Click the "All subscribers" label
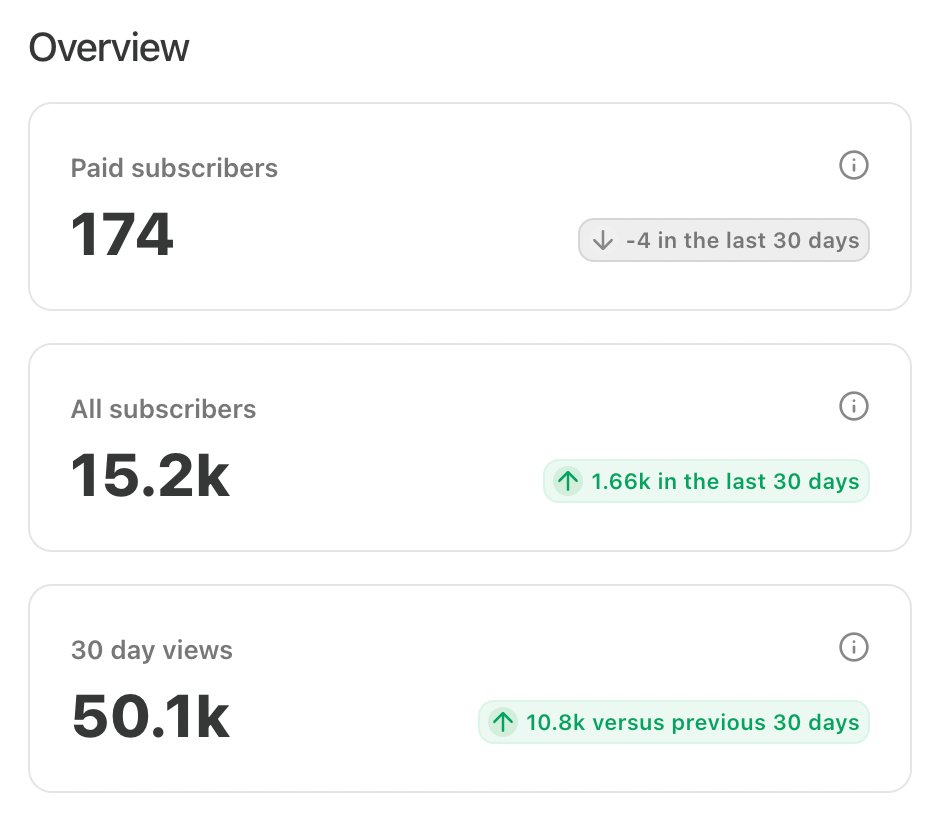 163,409
